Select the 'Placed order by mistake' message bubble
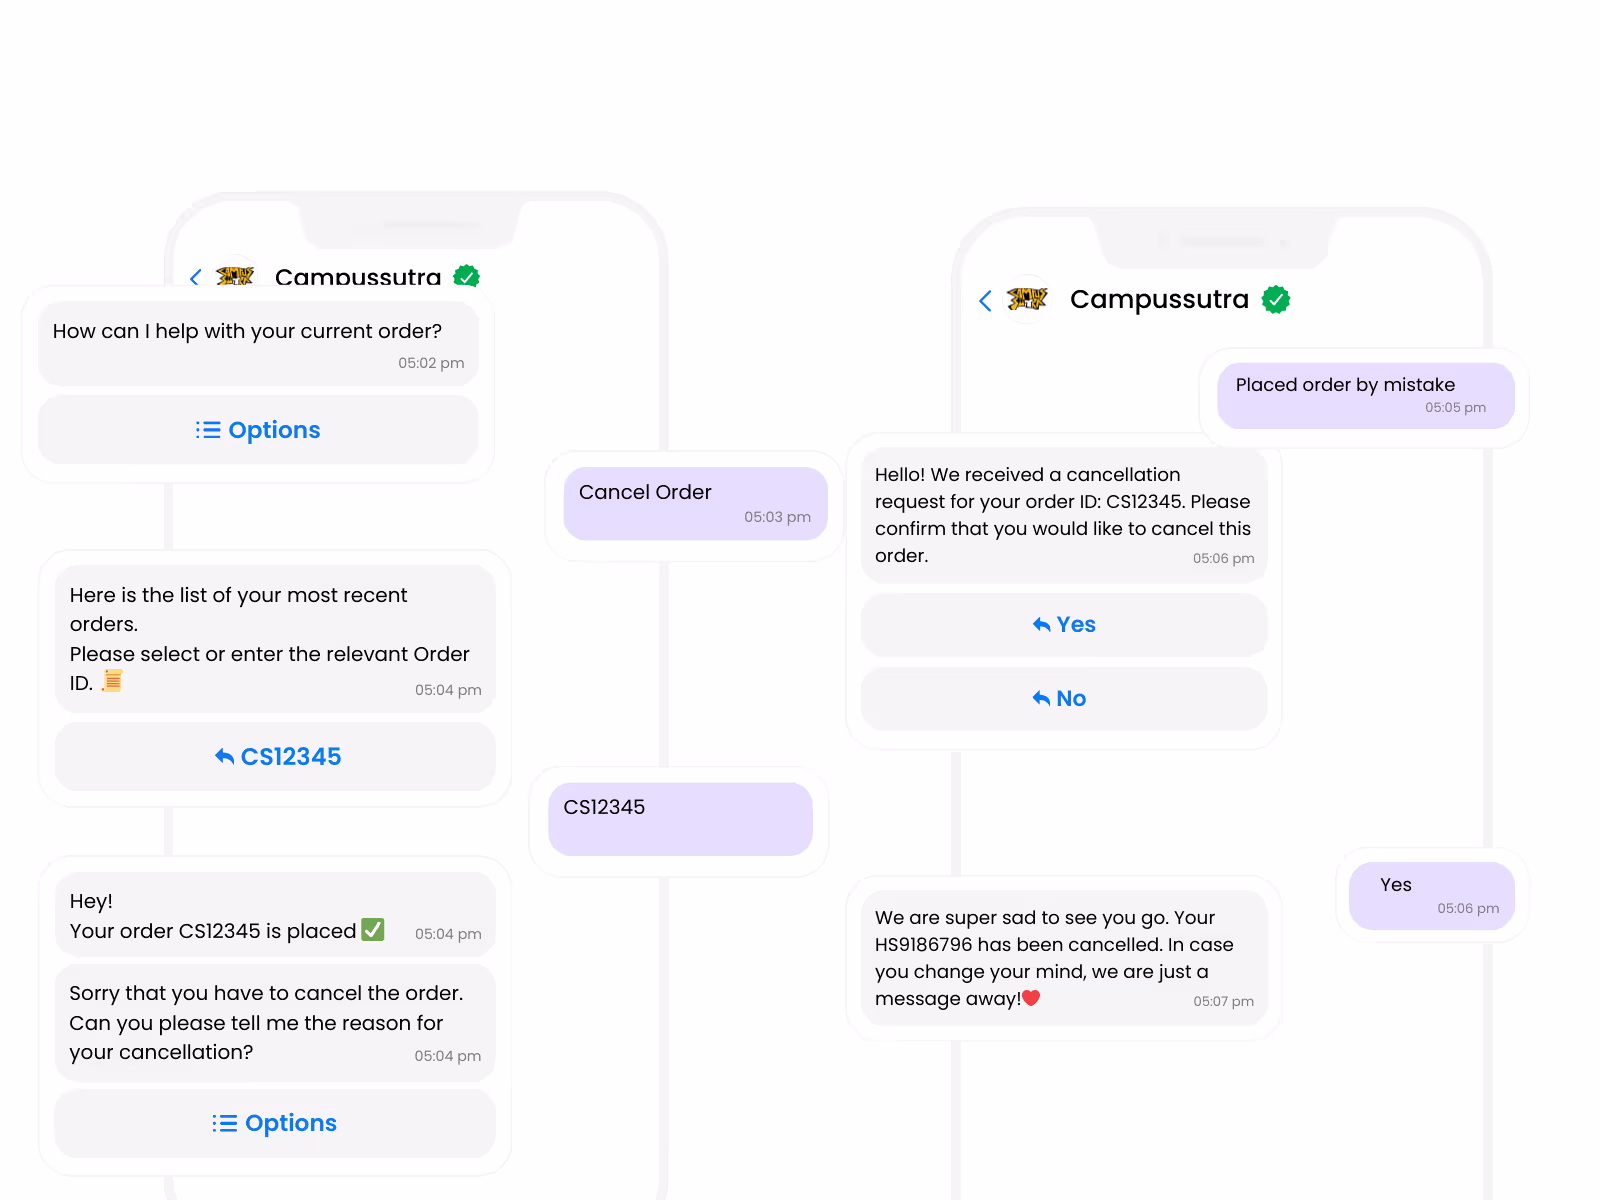 (x=1365, y=395)
